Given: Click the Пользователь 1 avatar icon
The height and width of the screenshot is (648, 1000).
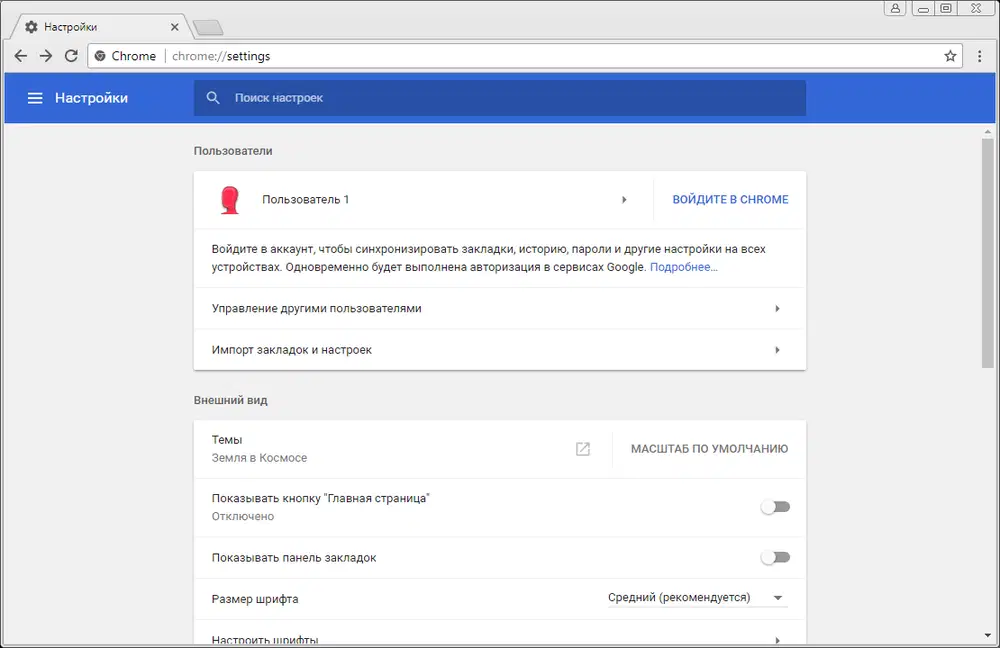Looking at the screenshot, I should [x=230, y=199].
